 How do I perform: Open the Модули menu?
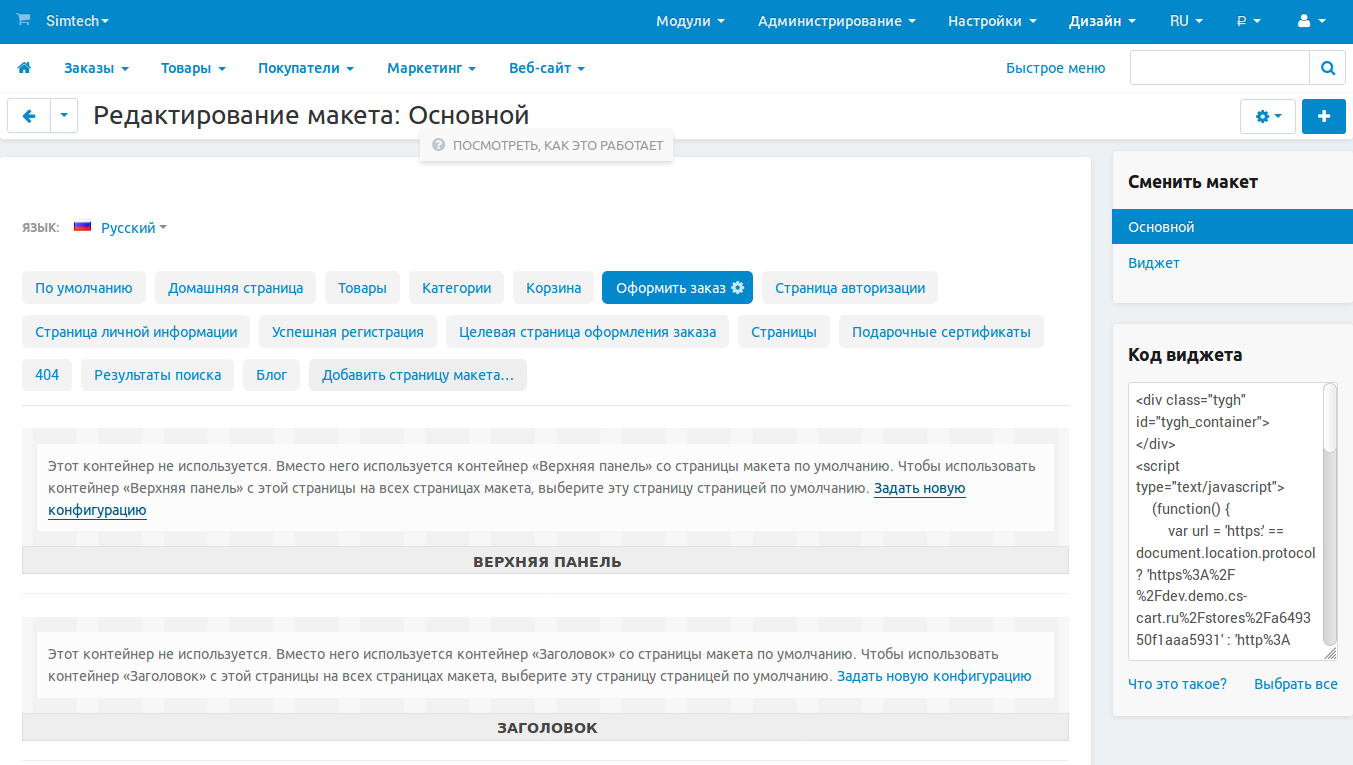click(x=690, y=21)
